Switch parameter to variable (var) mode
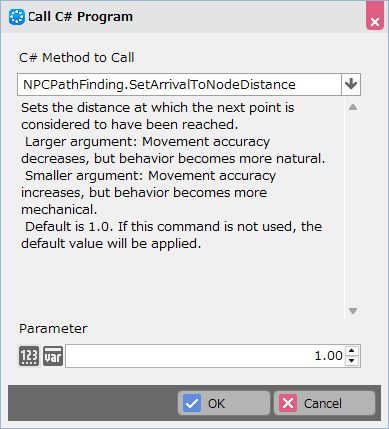Image resolution: width=389 pixels, height=429 pixels. pos(53,356)
